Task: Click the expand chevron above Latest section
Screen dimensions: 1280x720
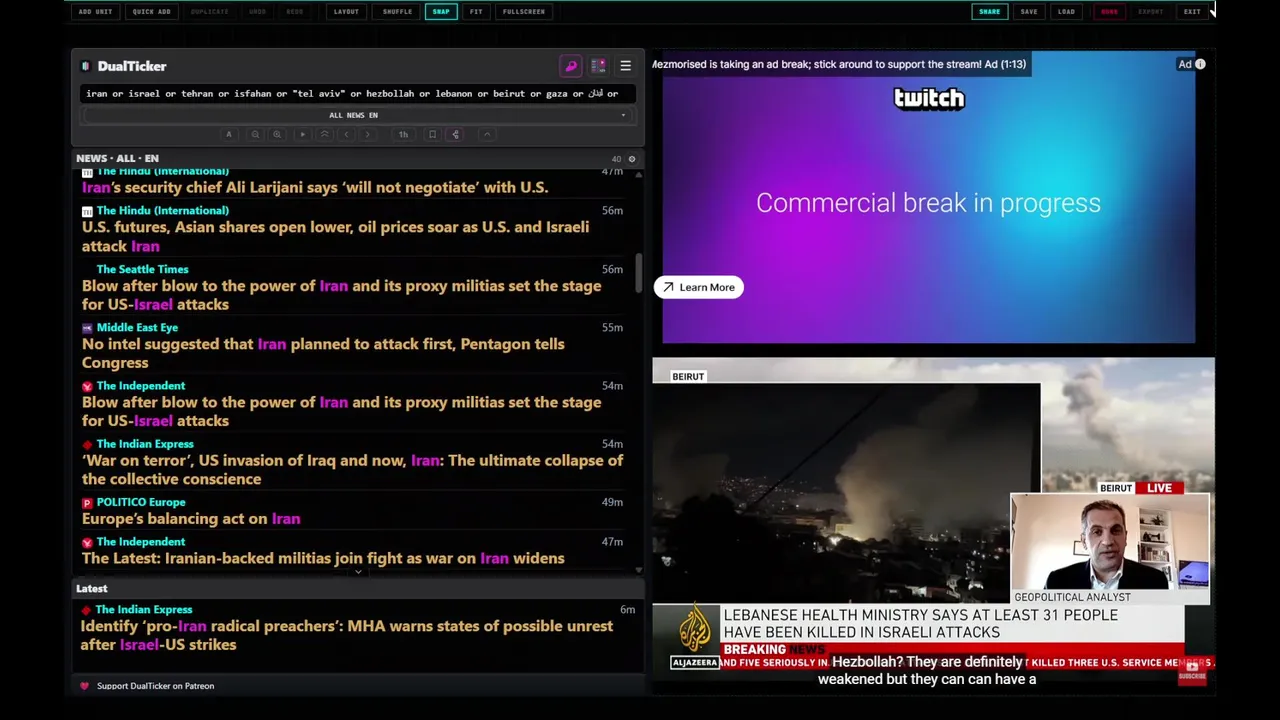Action: pyautogui.click(x=358, y=572)
